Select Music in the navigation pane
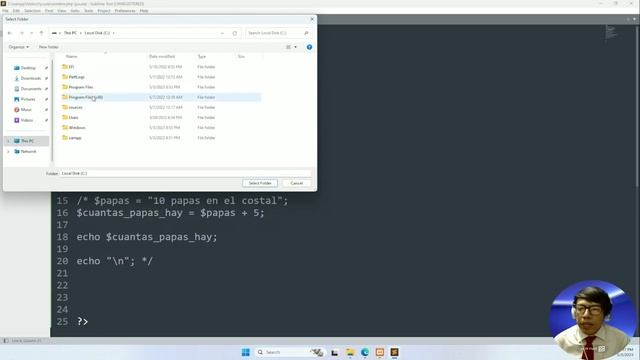This screenshot has height=360, width=640. click(x=26, y=110)
